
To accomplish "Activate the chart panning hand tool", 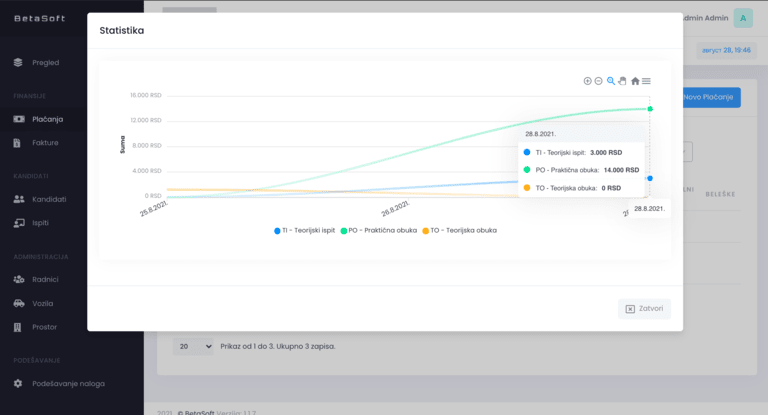I will coord(622,81).
